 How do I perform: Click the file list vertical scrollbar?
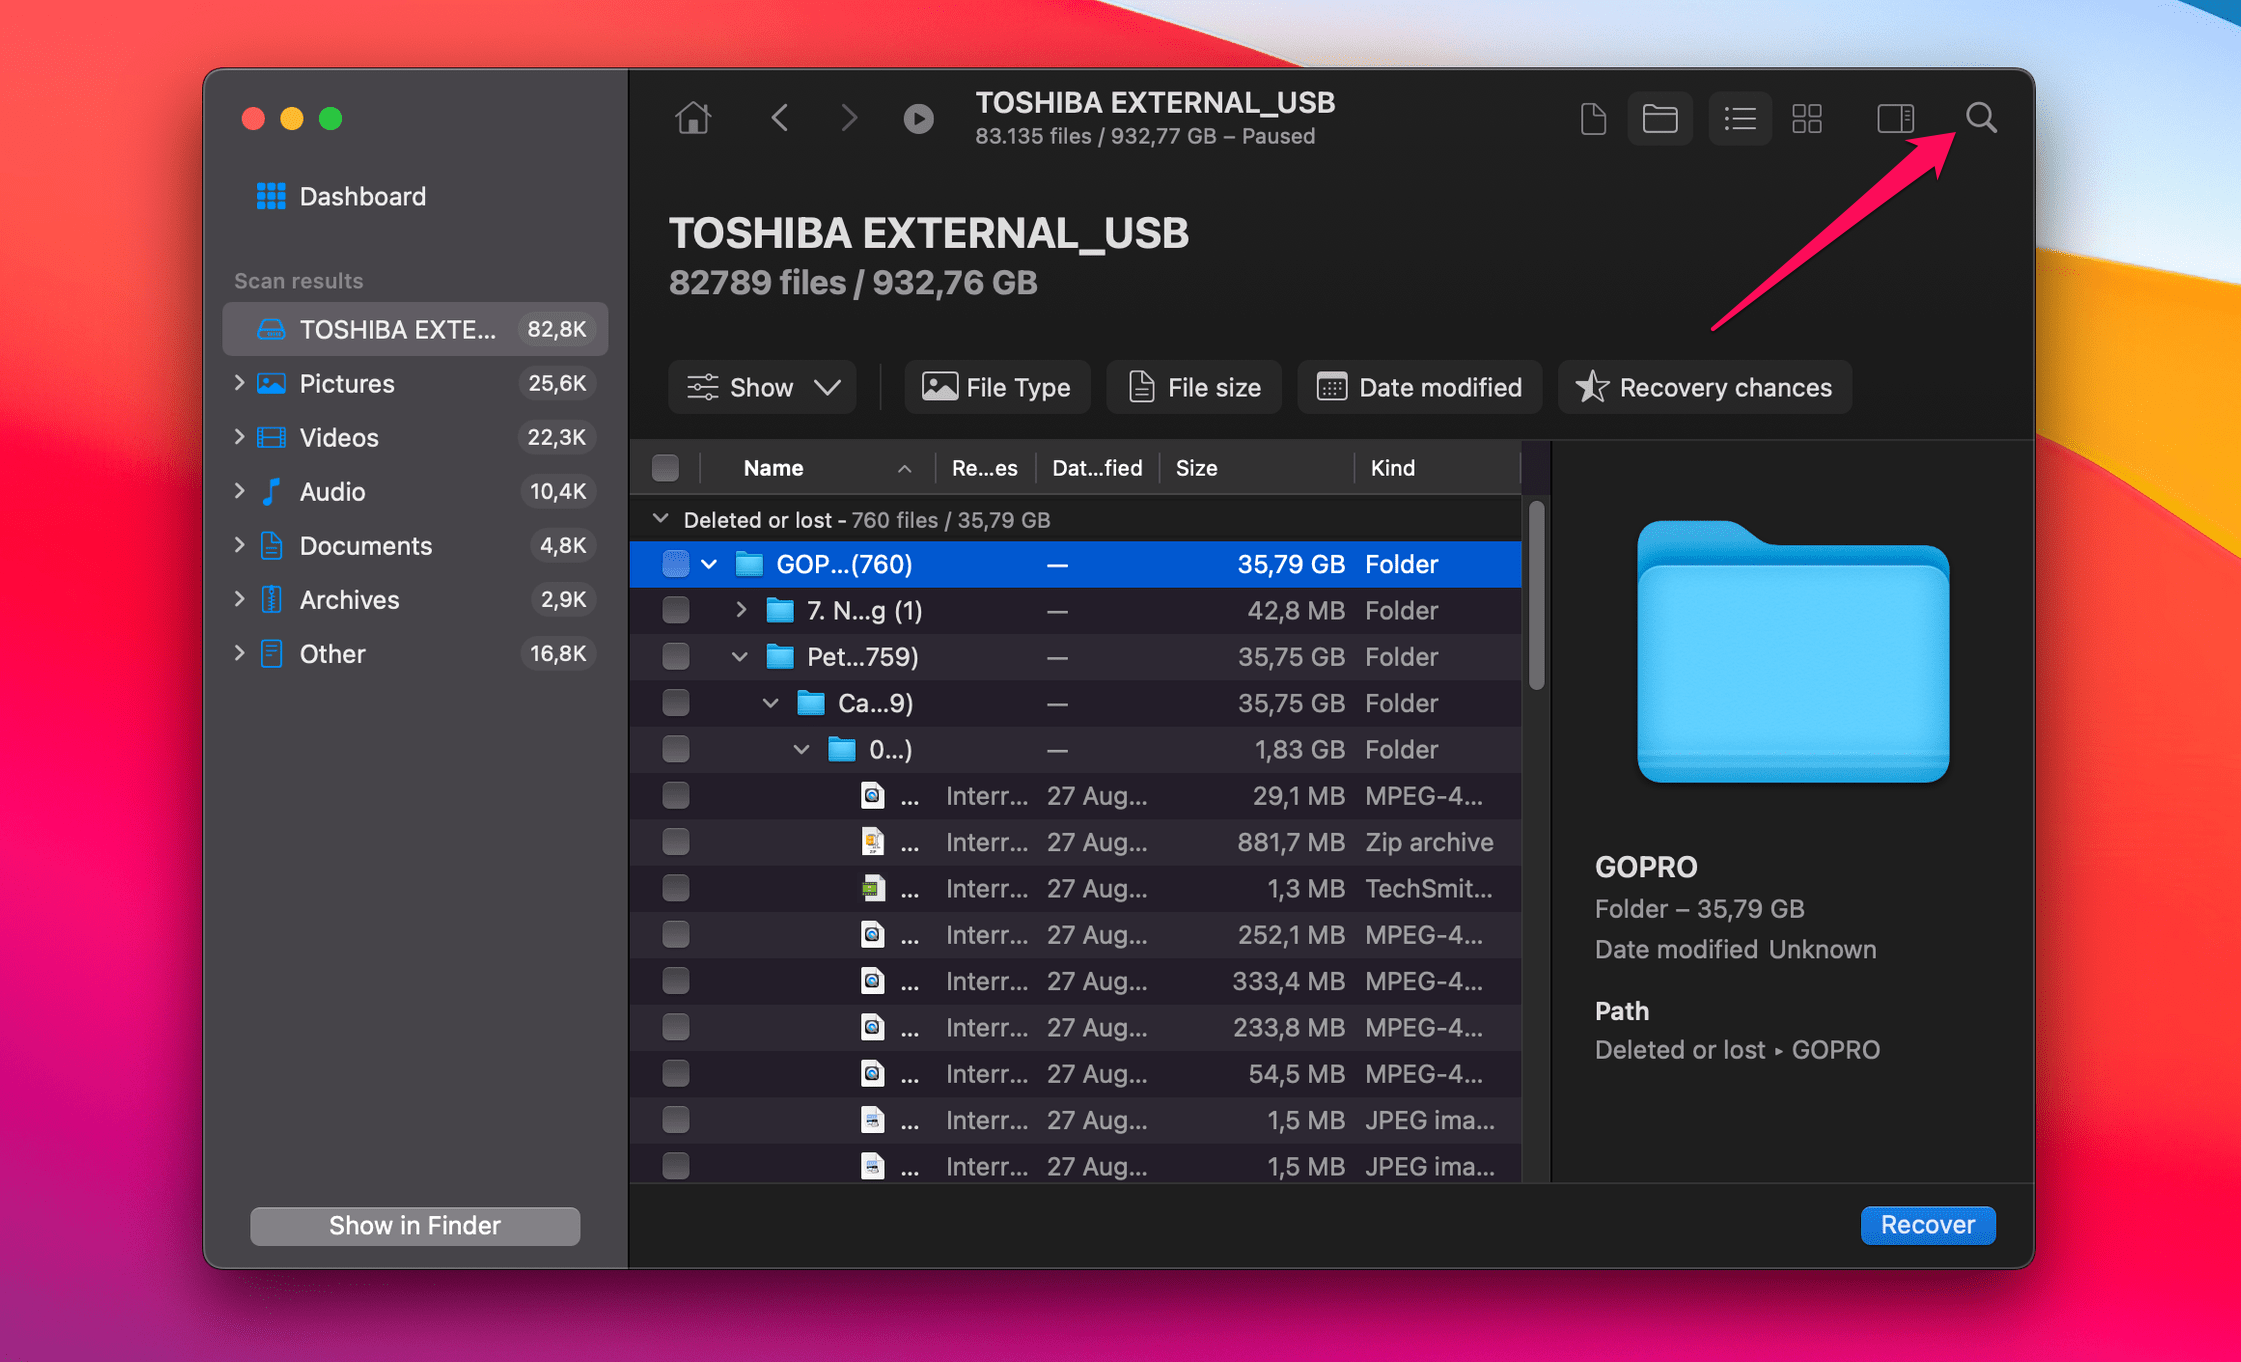point(1537,596)
